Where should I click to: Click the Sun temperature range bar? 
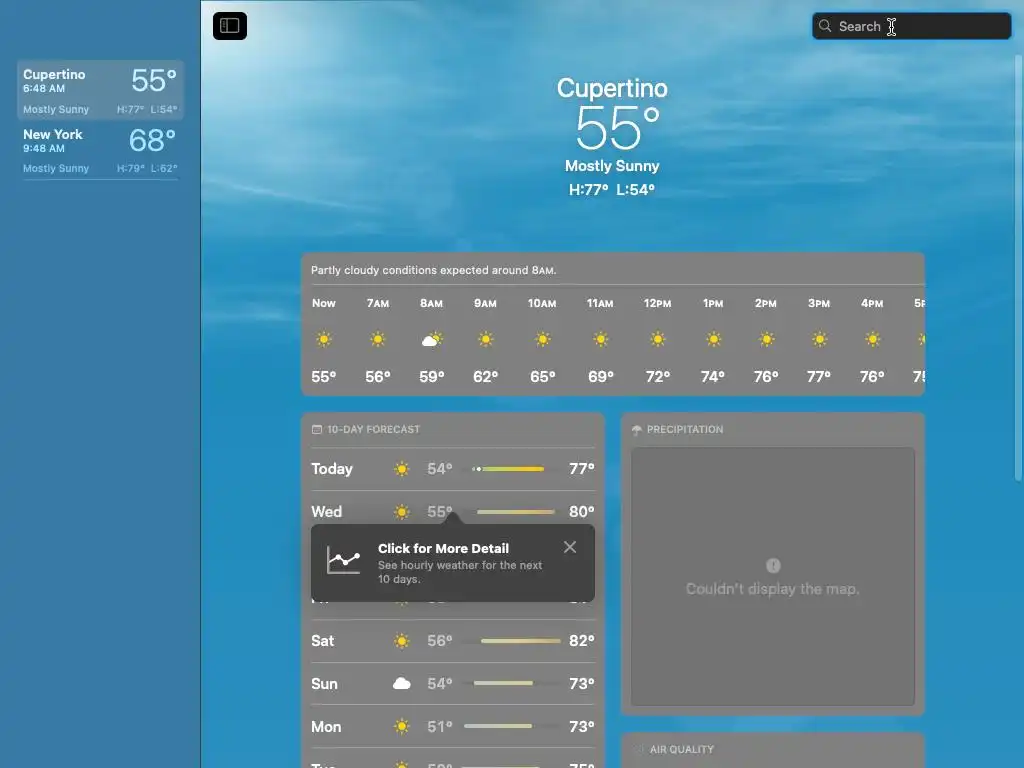503,683
